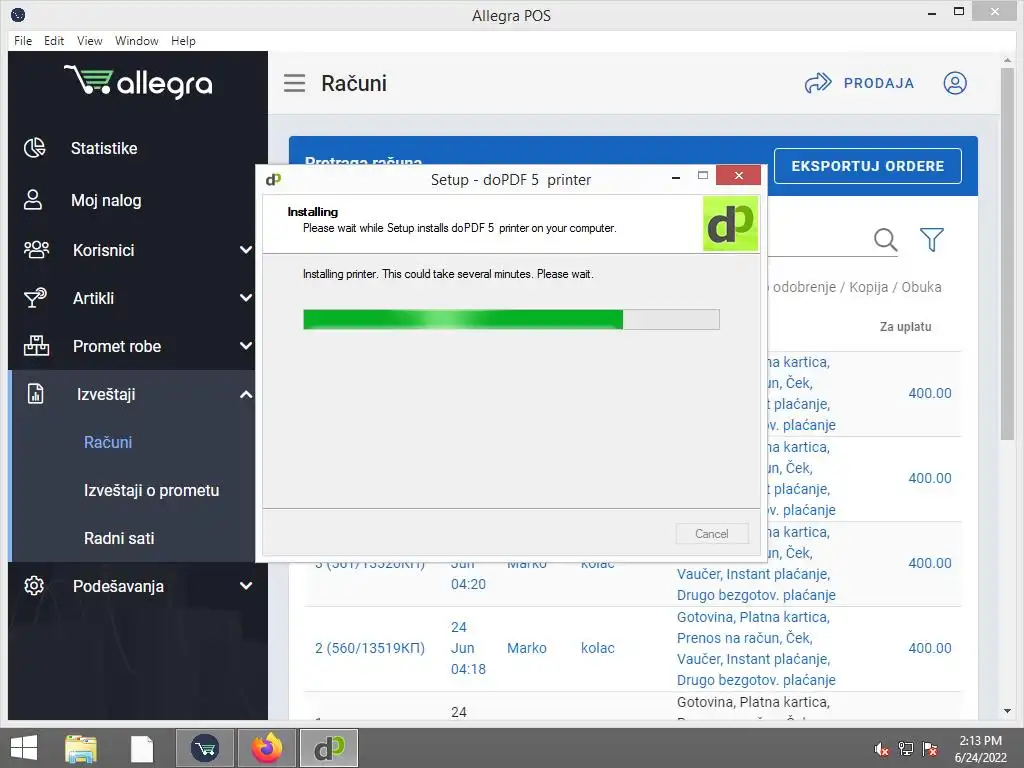Click the muted volume tray icon
The height and width of the screenshot is (768, 1024).
point(881,749)
